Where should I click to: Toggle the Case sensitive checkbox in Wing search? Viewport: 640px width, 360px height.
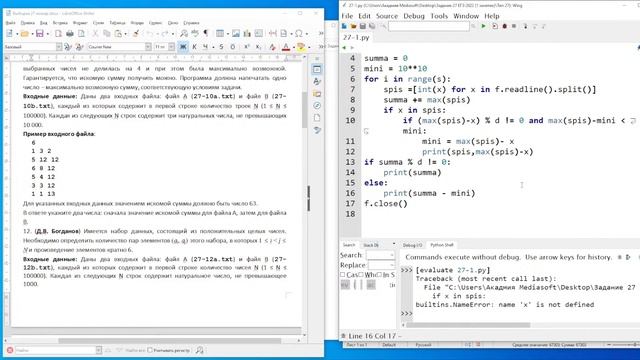pos(343,275)
